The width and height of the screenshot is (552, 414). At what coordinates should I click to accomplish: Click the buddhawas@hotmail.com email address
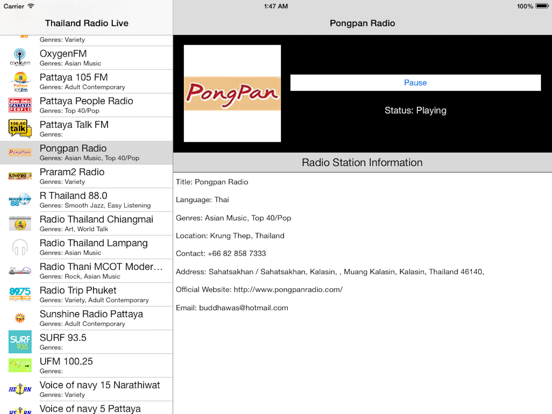(x=244, y=308)
